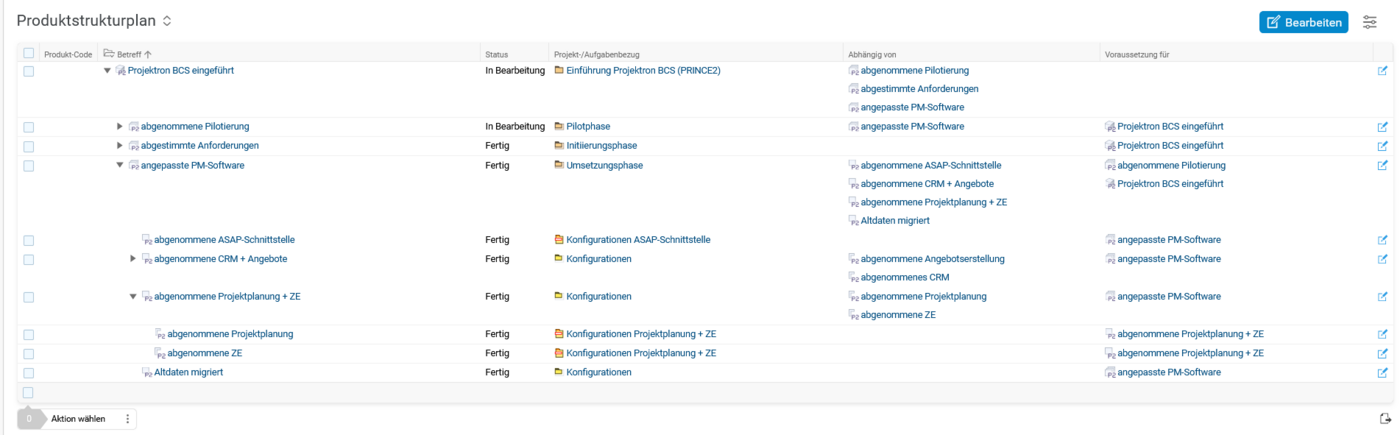Screen dimensions: 1400x435
Task: Click folder icon in Betreff column header
Action: (109, 53)
